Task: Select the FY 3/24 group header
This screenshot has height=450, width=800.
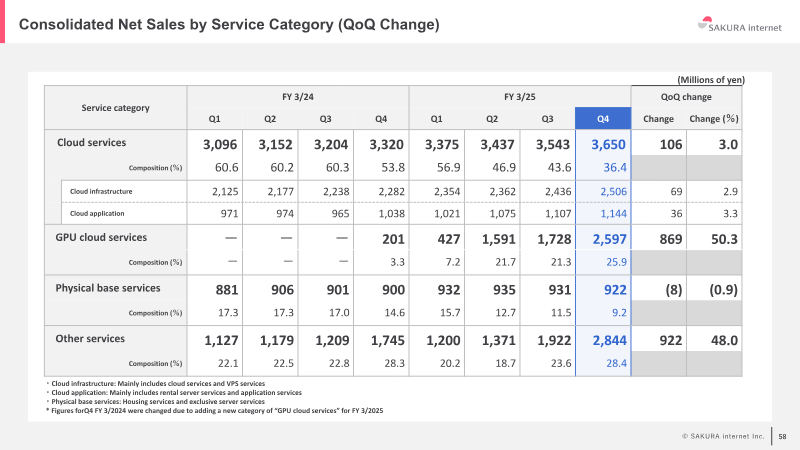Action: (x=298, y=96)
